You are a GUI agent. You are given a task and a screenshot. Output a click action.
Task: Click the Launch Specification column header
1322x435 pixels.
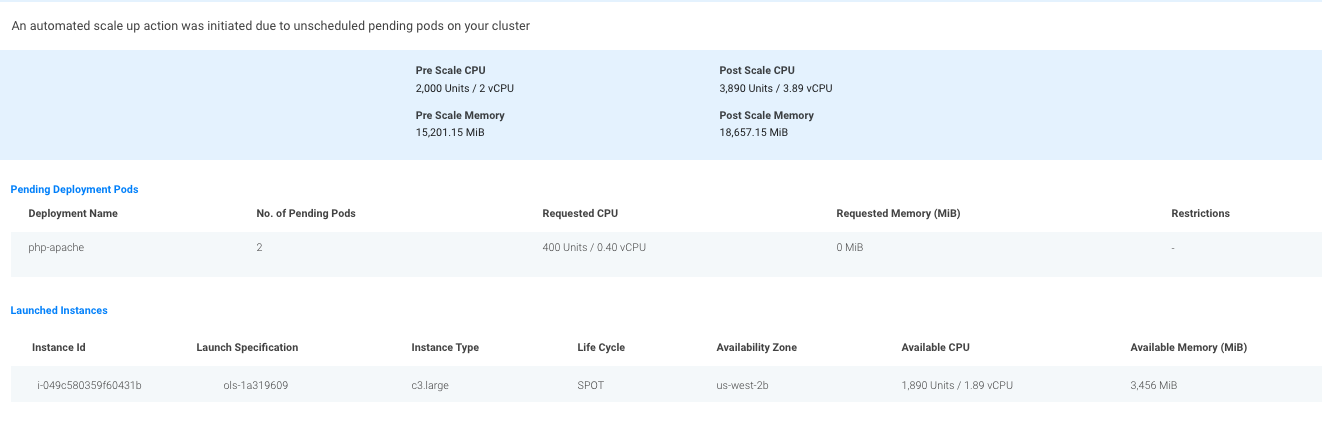247,347
